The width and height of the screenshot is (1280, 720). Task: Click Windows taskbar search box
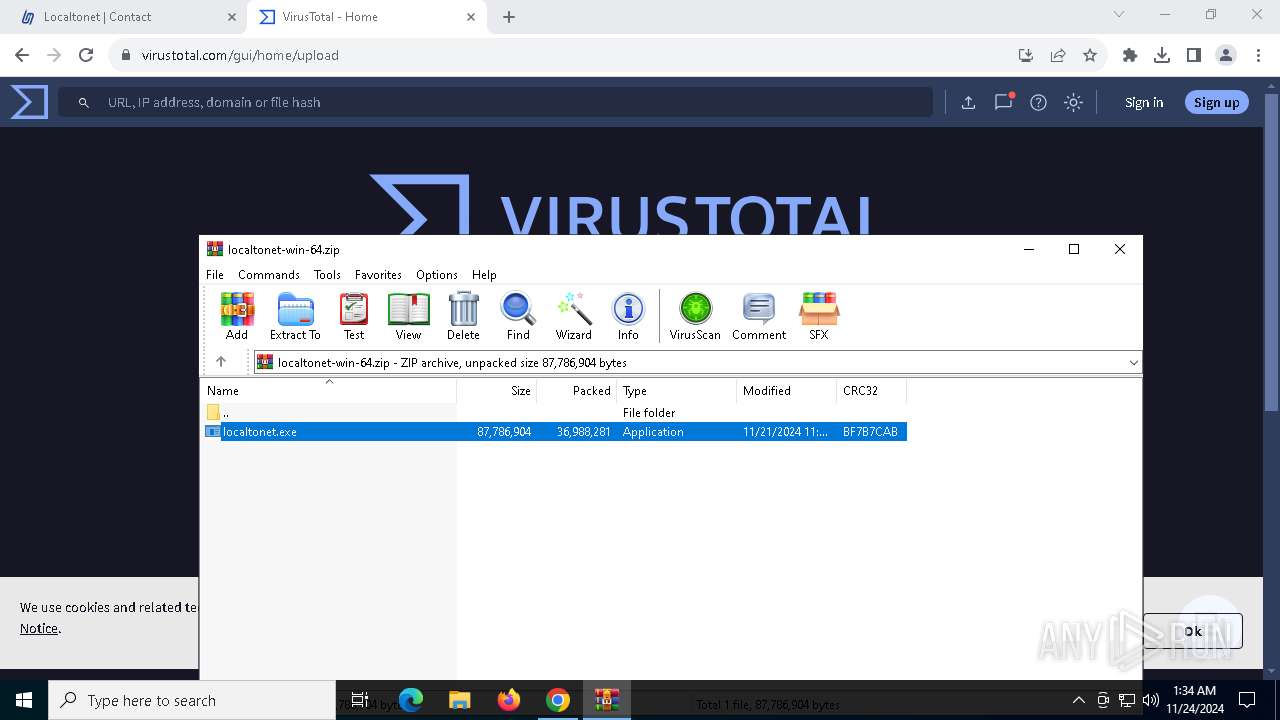[x=192, y=700]
